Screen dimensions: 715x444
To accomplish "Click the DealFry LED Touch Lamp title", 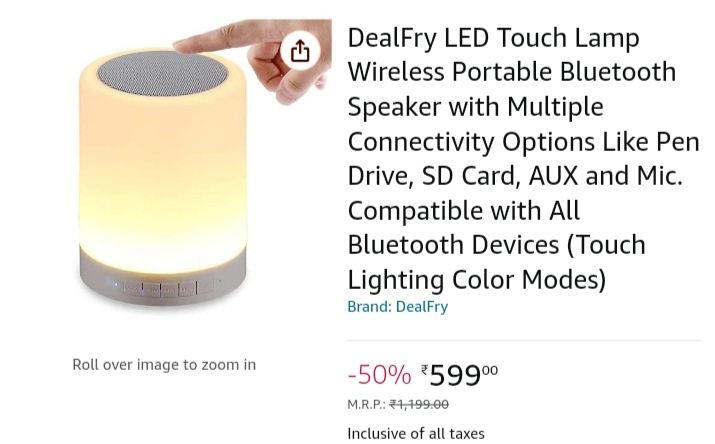I will coord(493,38).
